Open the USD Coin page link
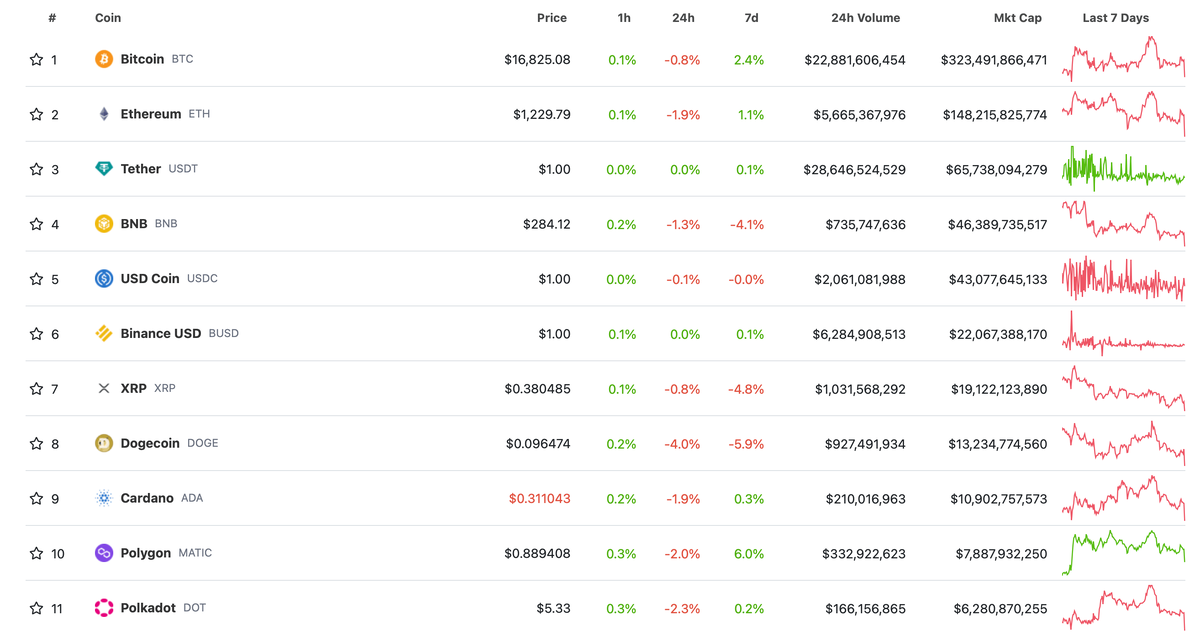The width and height of the screenshot is (1200, 632). (150, 279)
